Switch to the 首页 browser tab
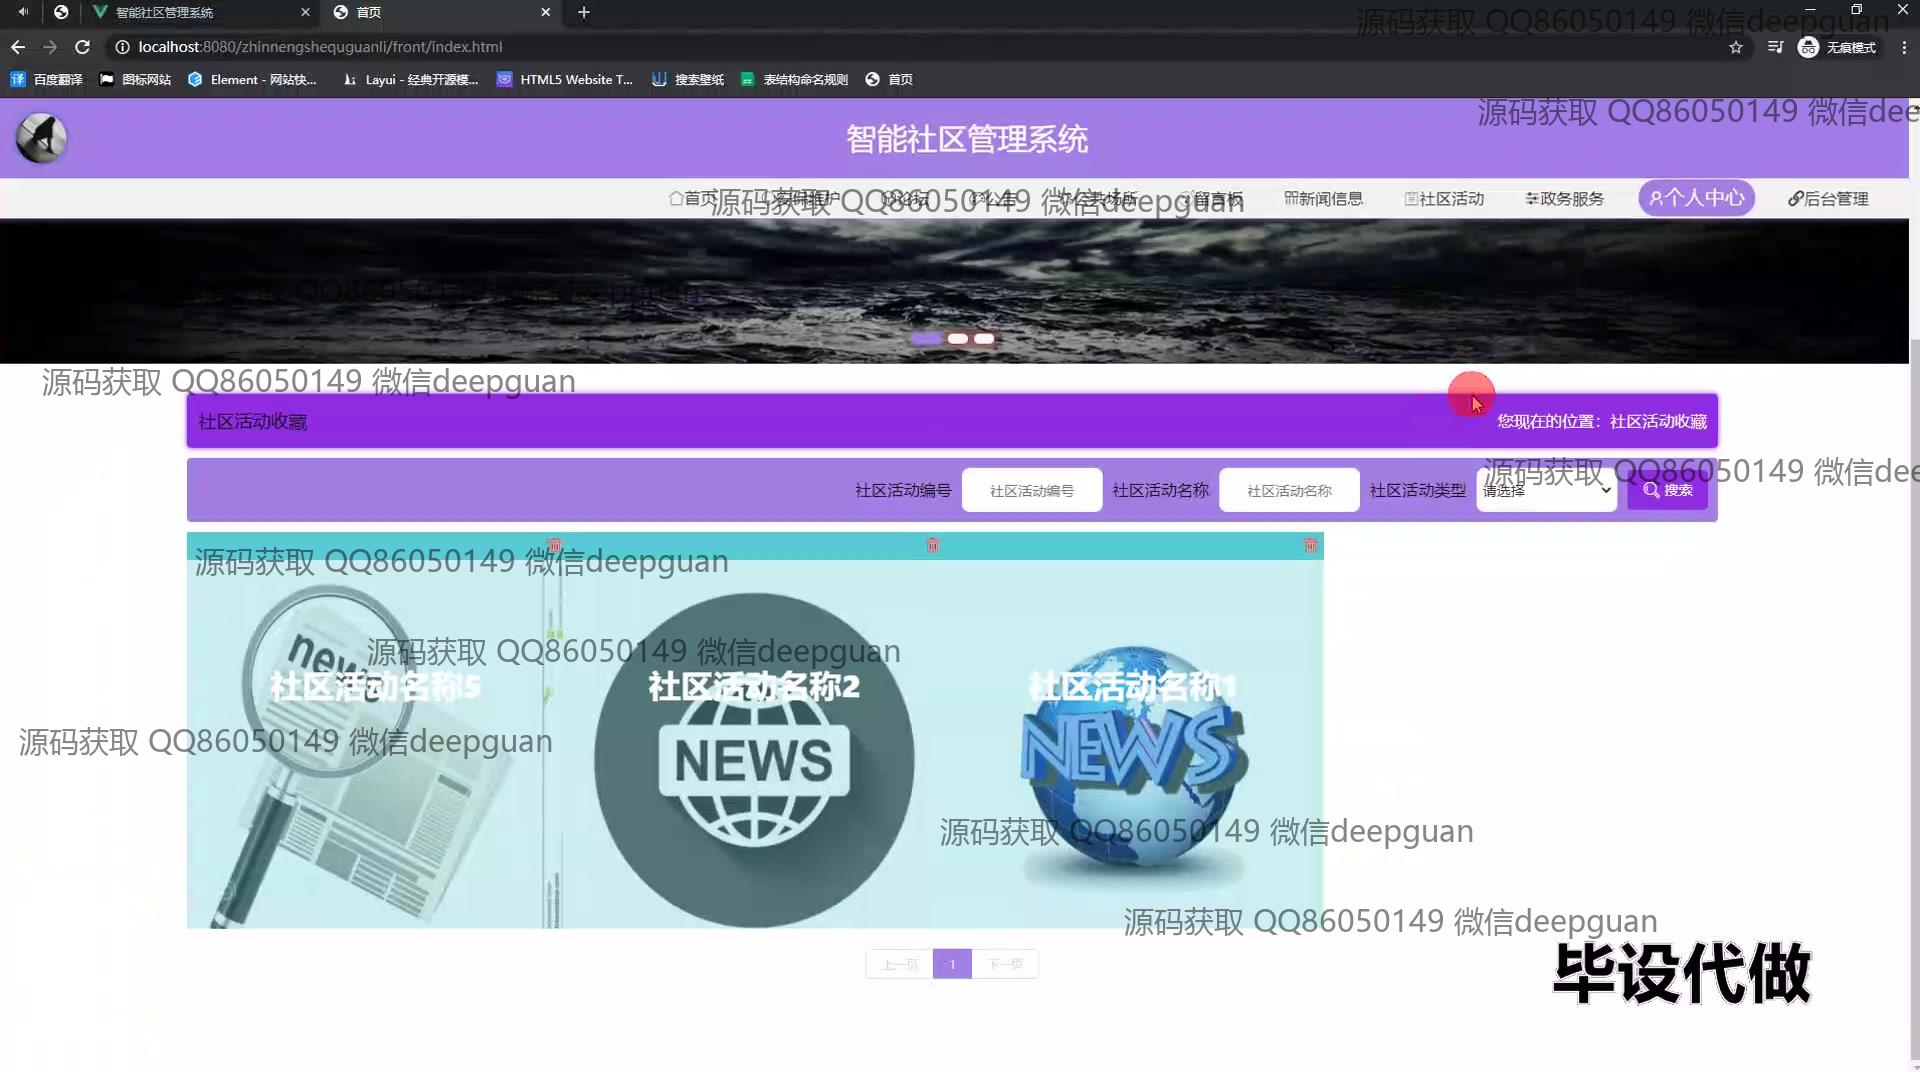The width and height of the screenshot is (1920, 1072). point(443,12)
